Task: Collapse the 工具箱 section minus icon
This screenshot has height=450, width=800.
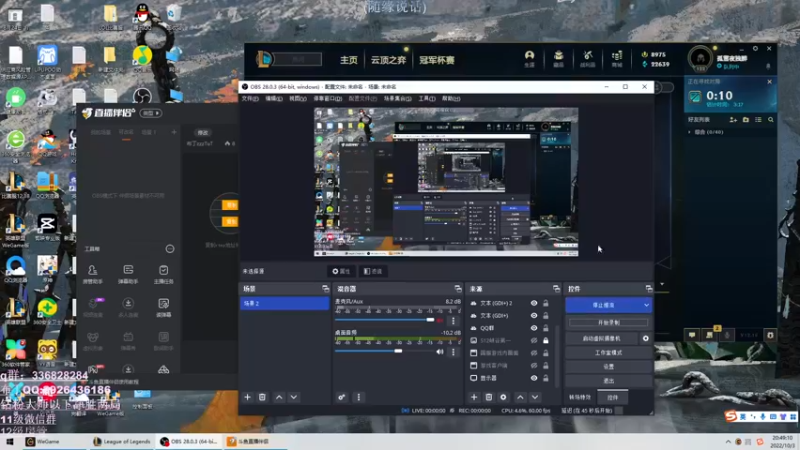Action: [x=170, y=249]
